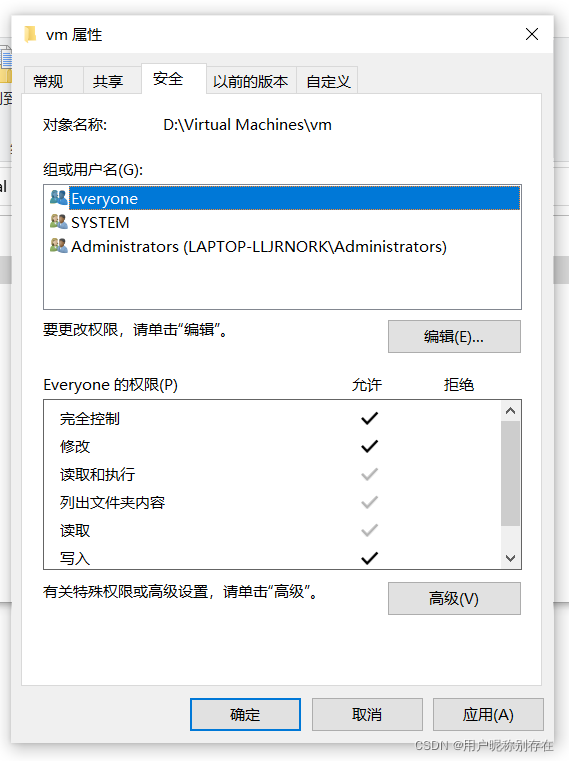Click the 列出文件夹内容 permission label
The image size is (569, 761).
[113, 502]
